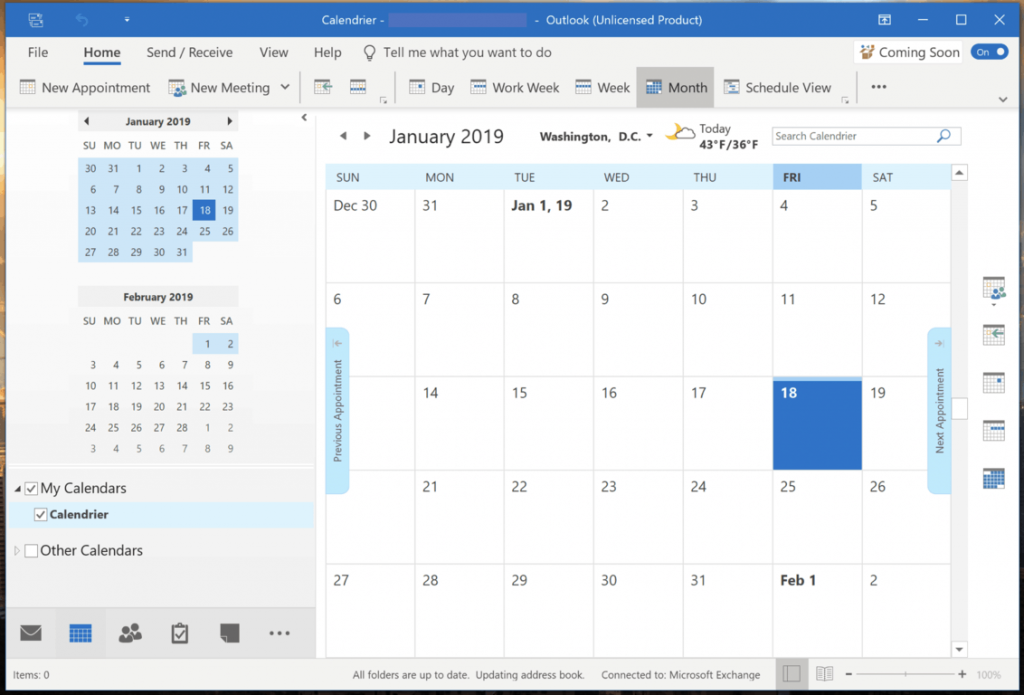Click the Undo arrow in title bar
Viewport: 1024px width, 695px height.
pyautogui.click(x=82, y=20)
